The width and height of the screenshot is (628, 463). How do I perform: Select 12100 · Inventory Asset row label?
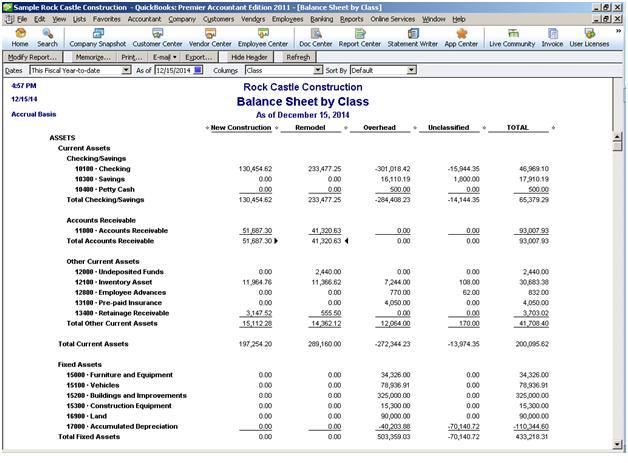113,282
